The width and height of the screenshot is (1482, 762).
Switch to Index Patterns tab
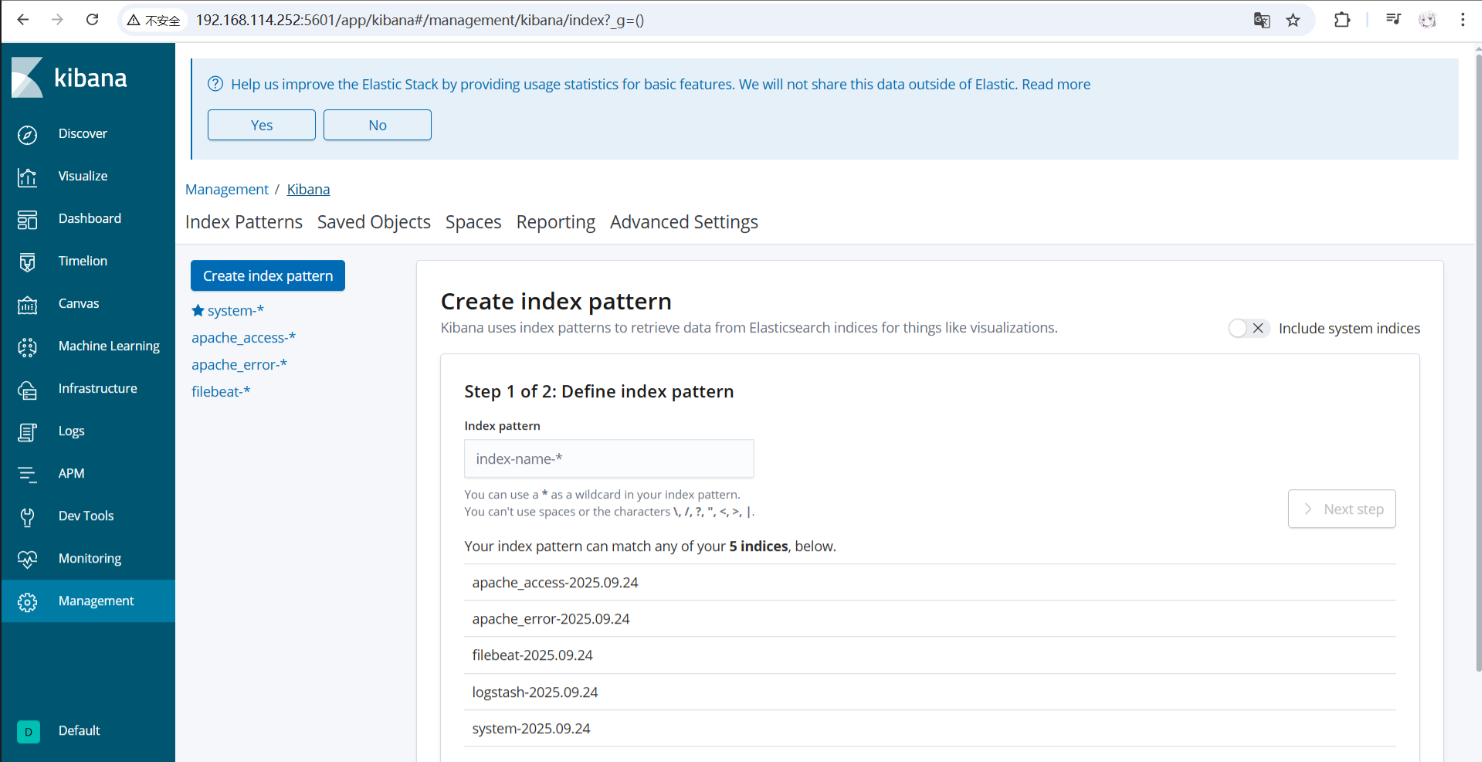click(x=244, y=222)
